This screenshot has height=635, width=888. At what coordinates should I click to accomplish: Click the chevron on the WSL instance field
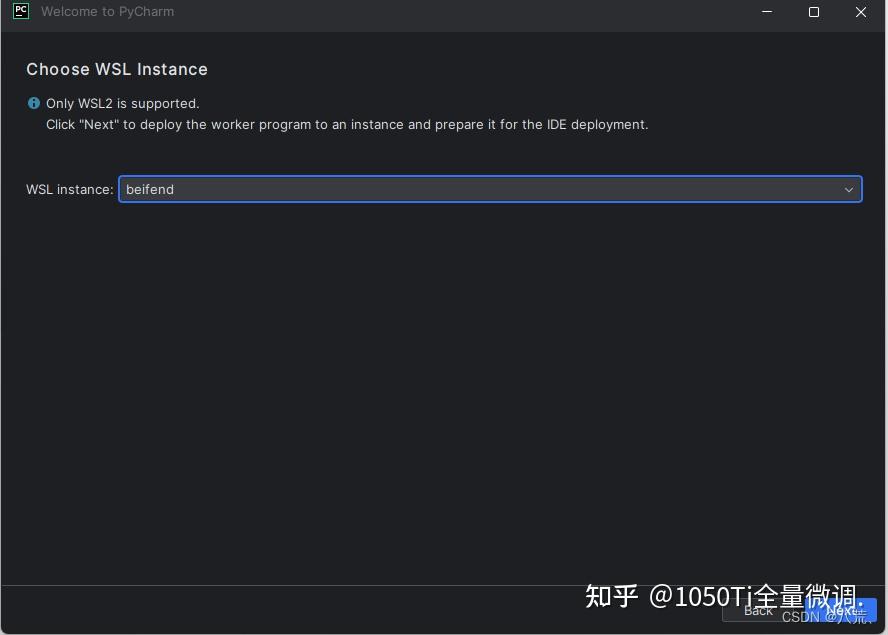[x=849, y=189]
